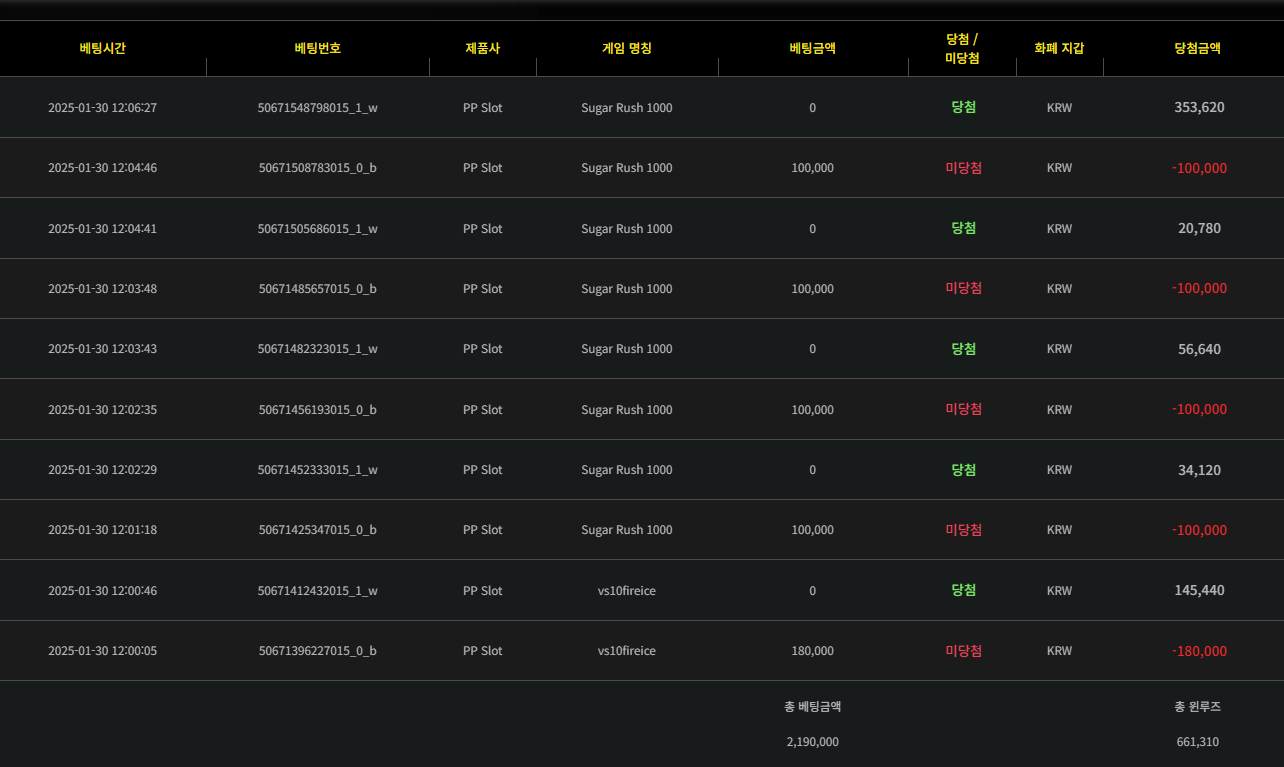Viewport: 1284px width, 767px height.
Task: Click the 제품사 column header
Action: click(x=483, y=48)
